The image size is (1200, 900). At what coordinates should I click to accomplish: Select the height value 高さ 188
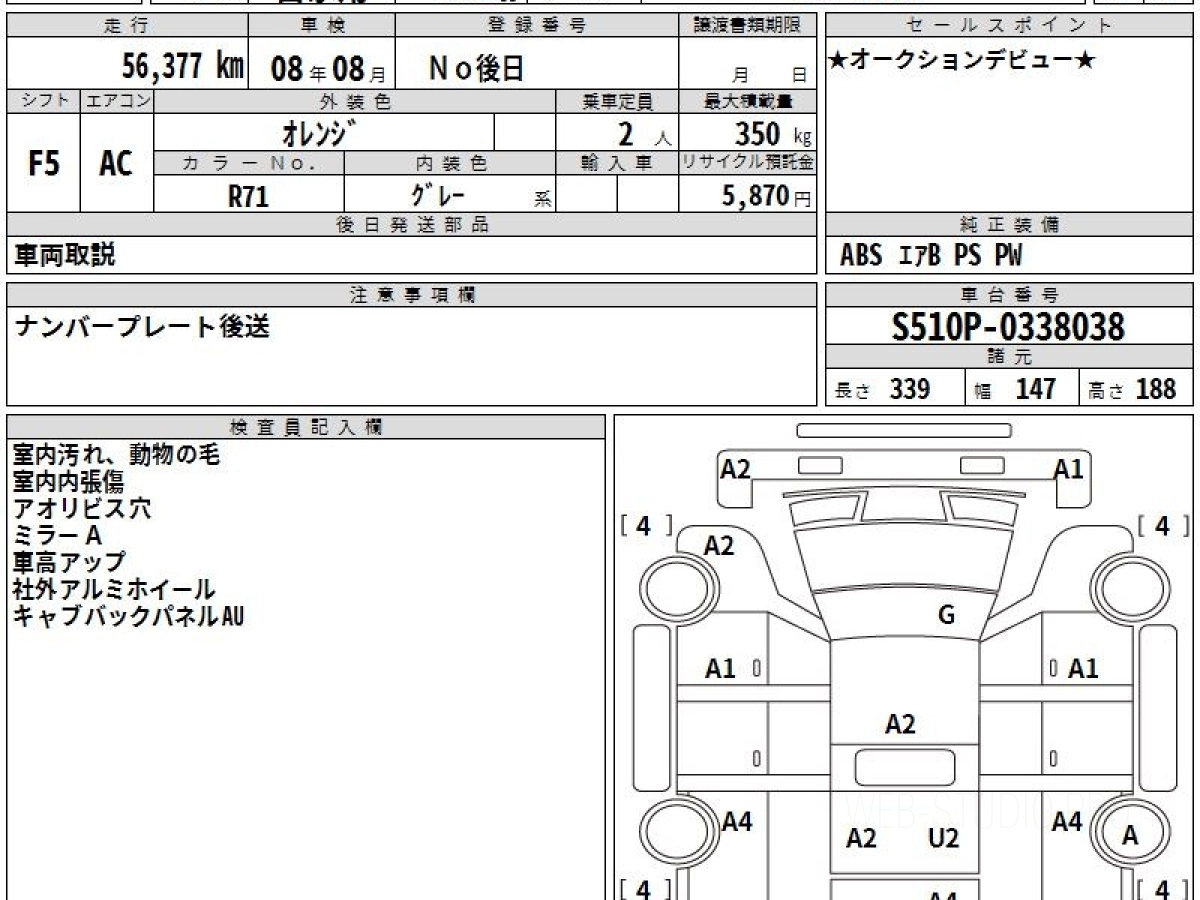[1132, 389]
